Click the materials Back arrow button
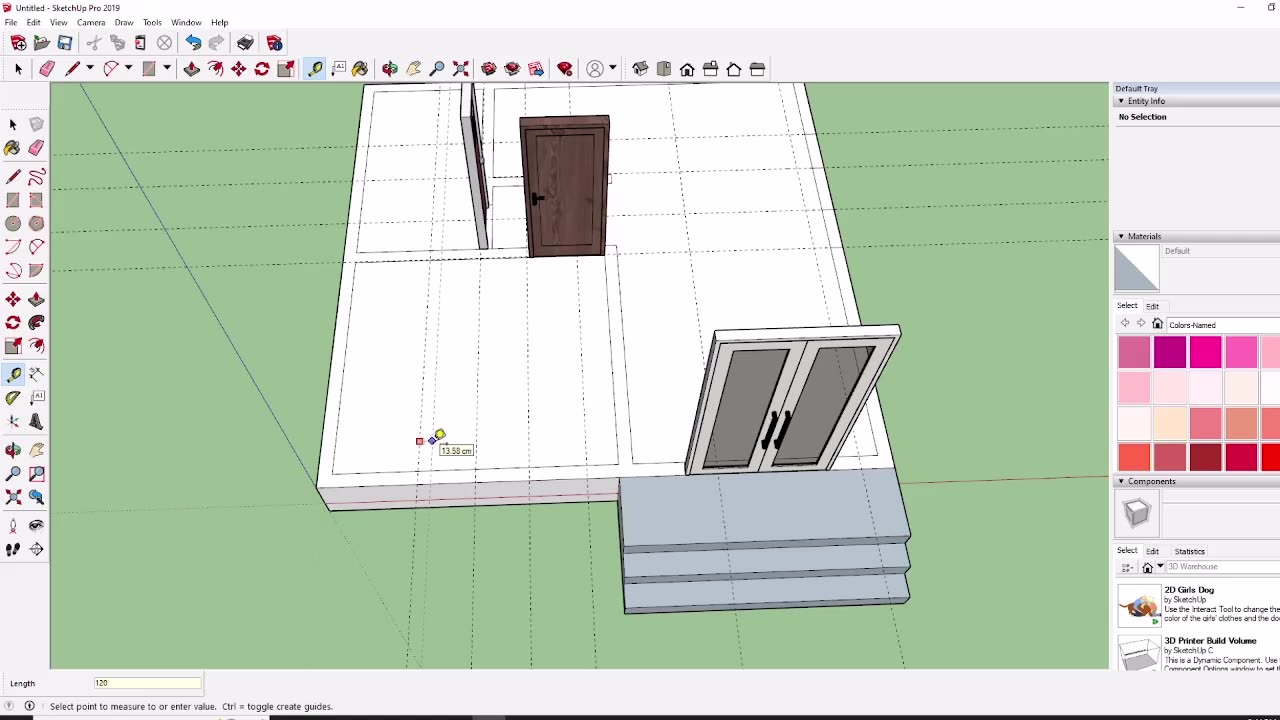The width and height of the screenshot is (1280, 720). coord(1125,324)
